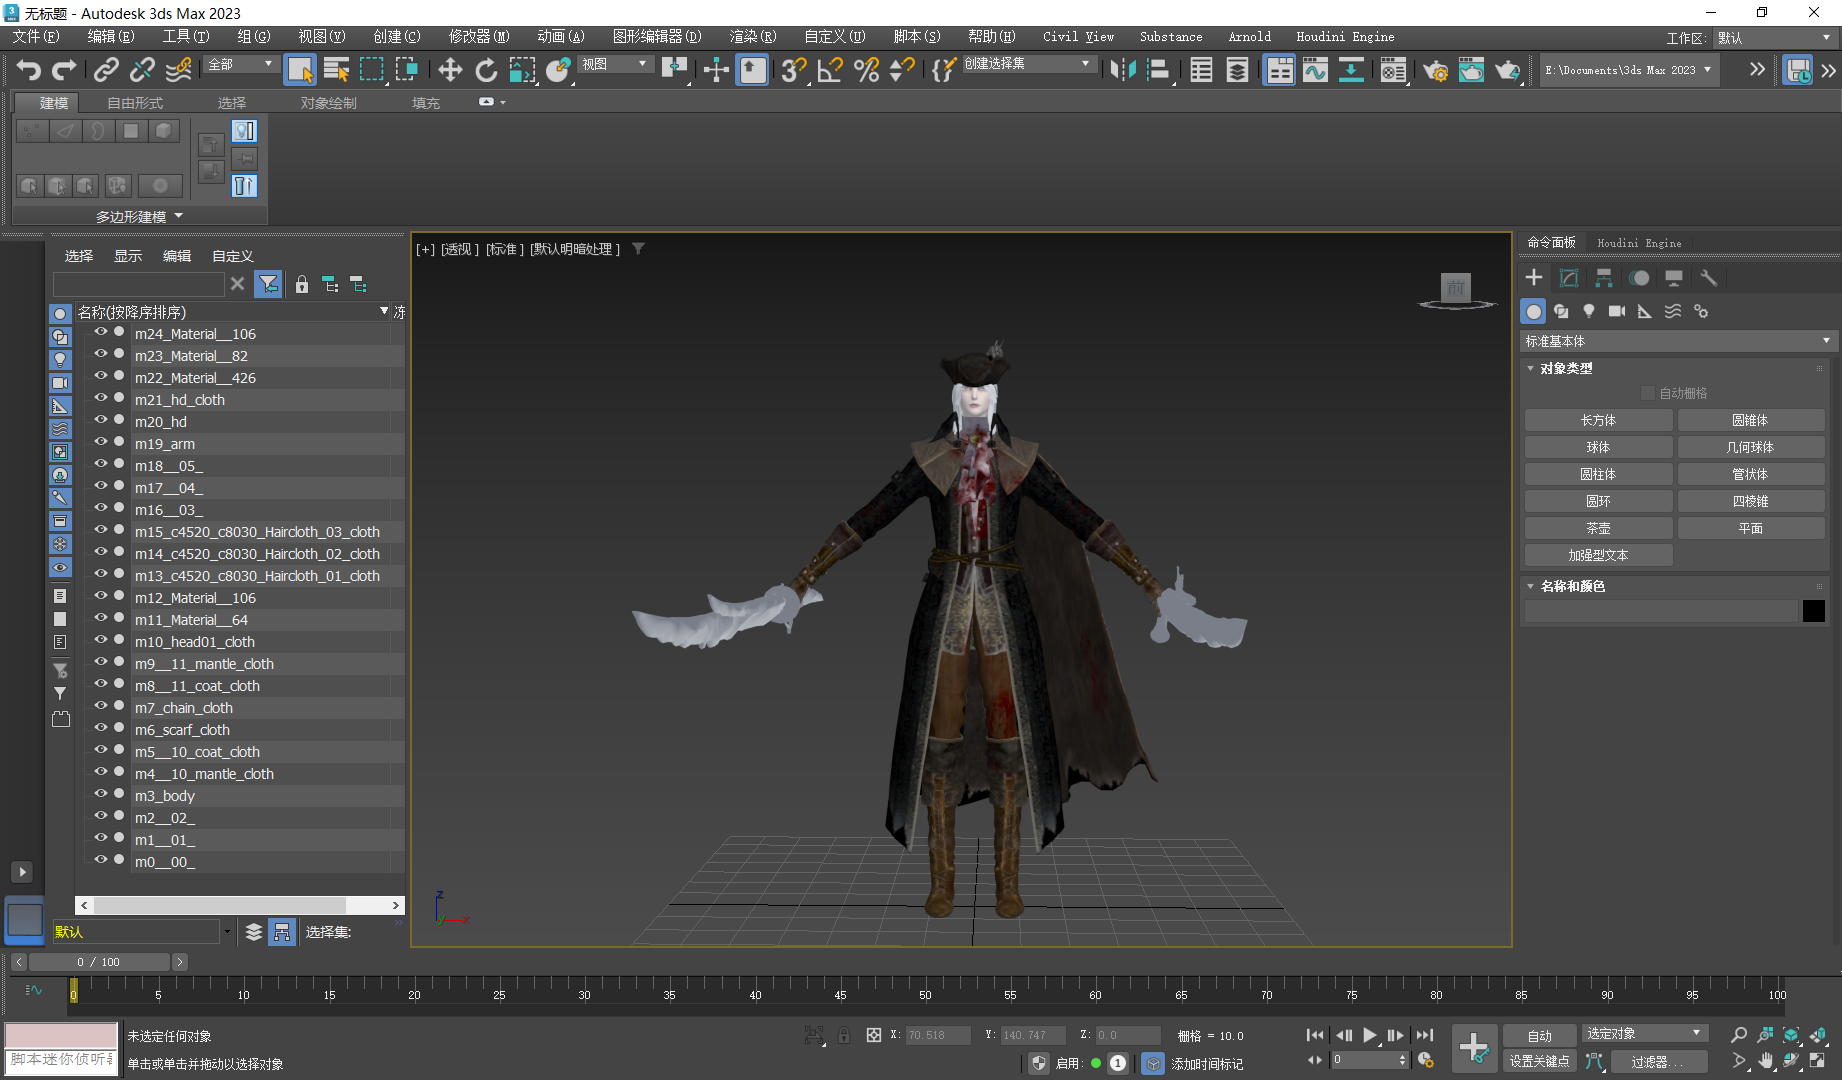
Task: Select the Move transform tool
Action: [x=450, y=69]
